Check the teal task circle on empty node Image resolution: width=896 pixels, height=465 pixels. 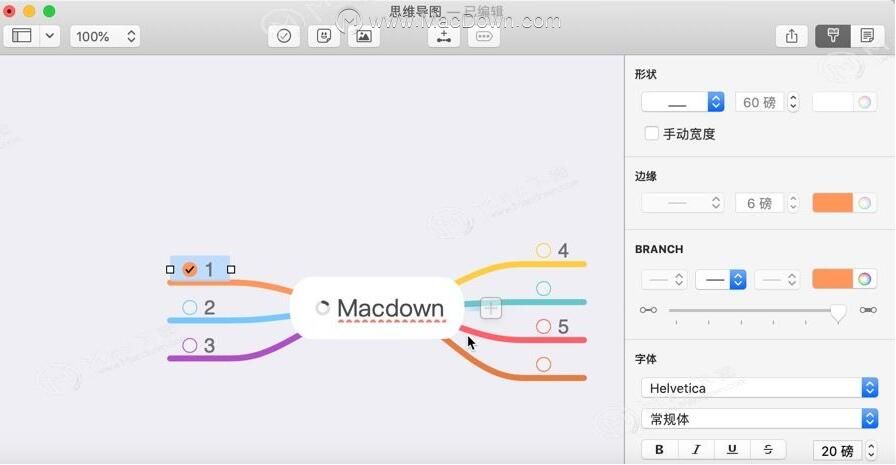[x=543, y=288]
